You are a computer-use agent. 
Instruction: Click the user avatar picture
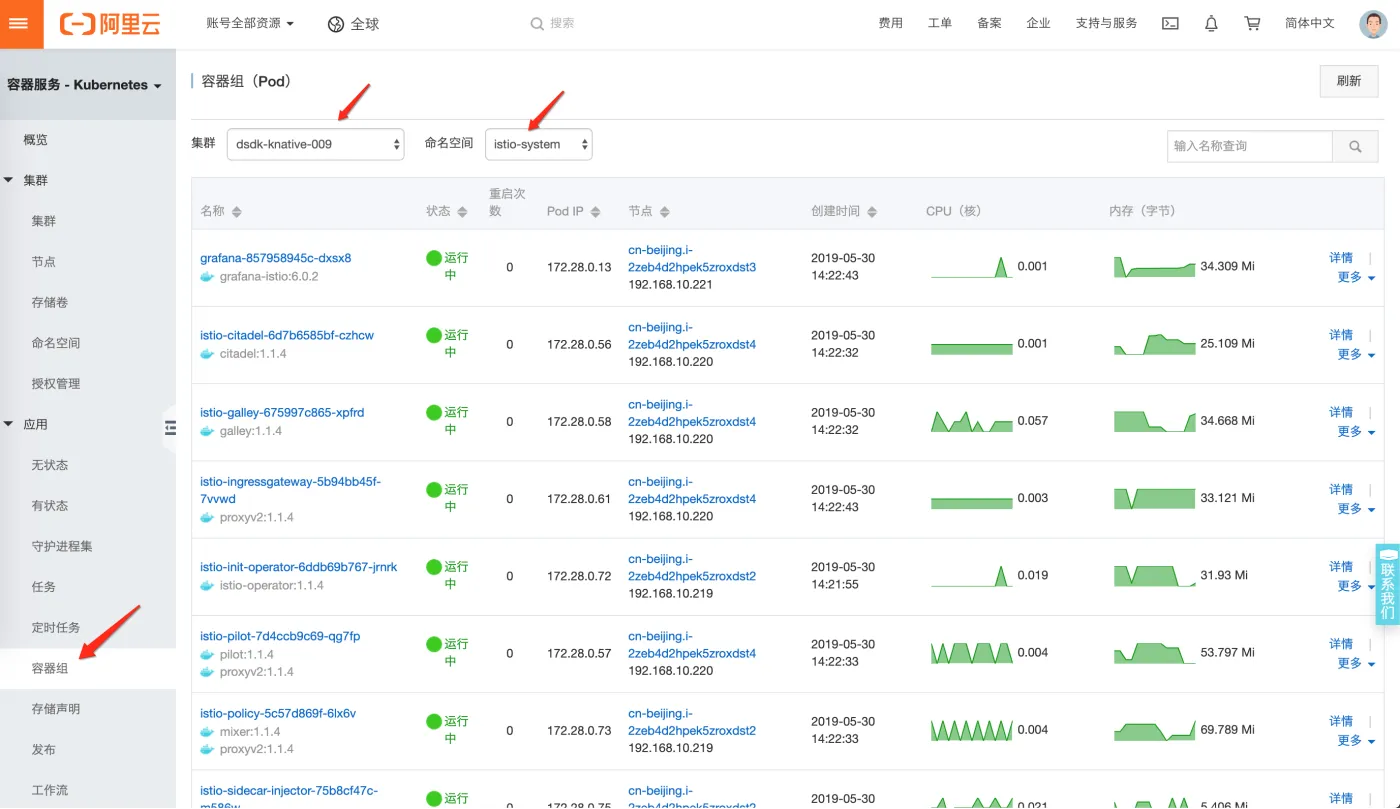(x=1374, y=24)
